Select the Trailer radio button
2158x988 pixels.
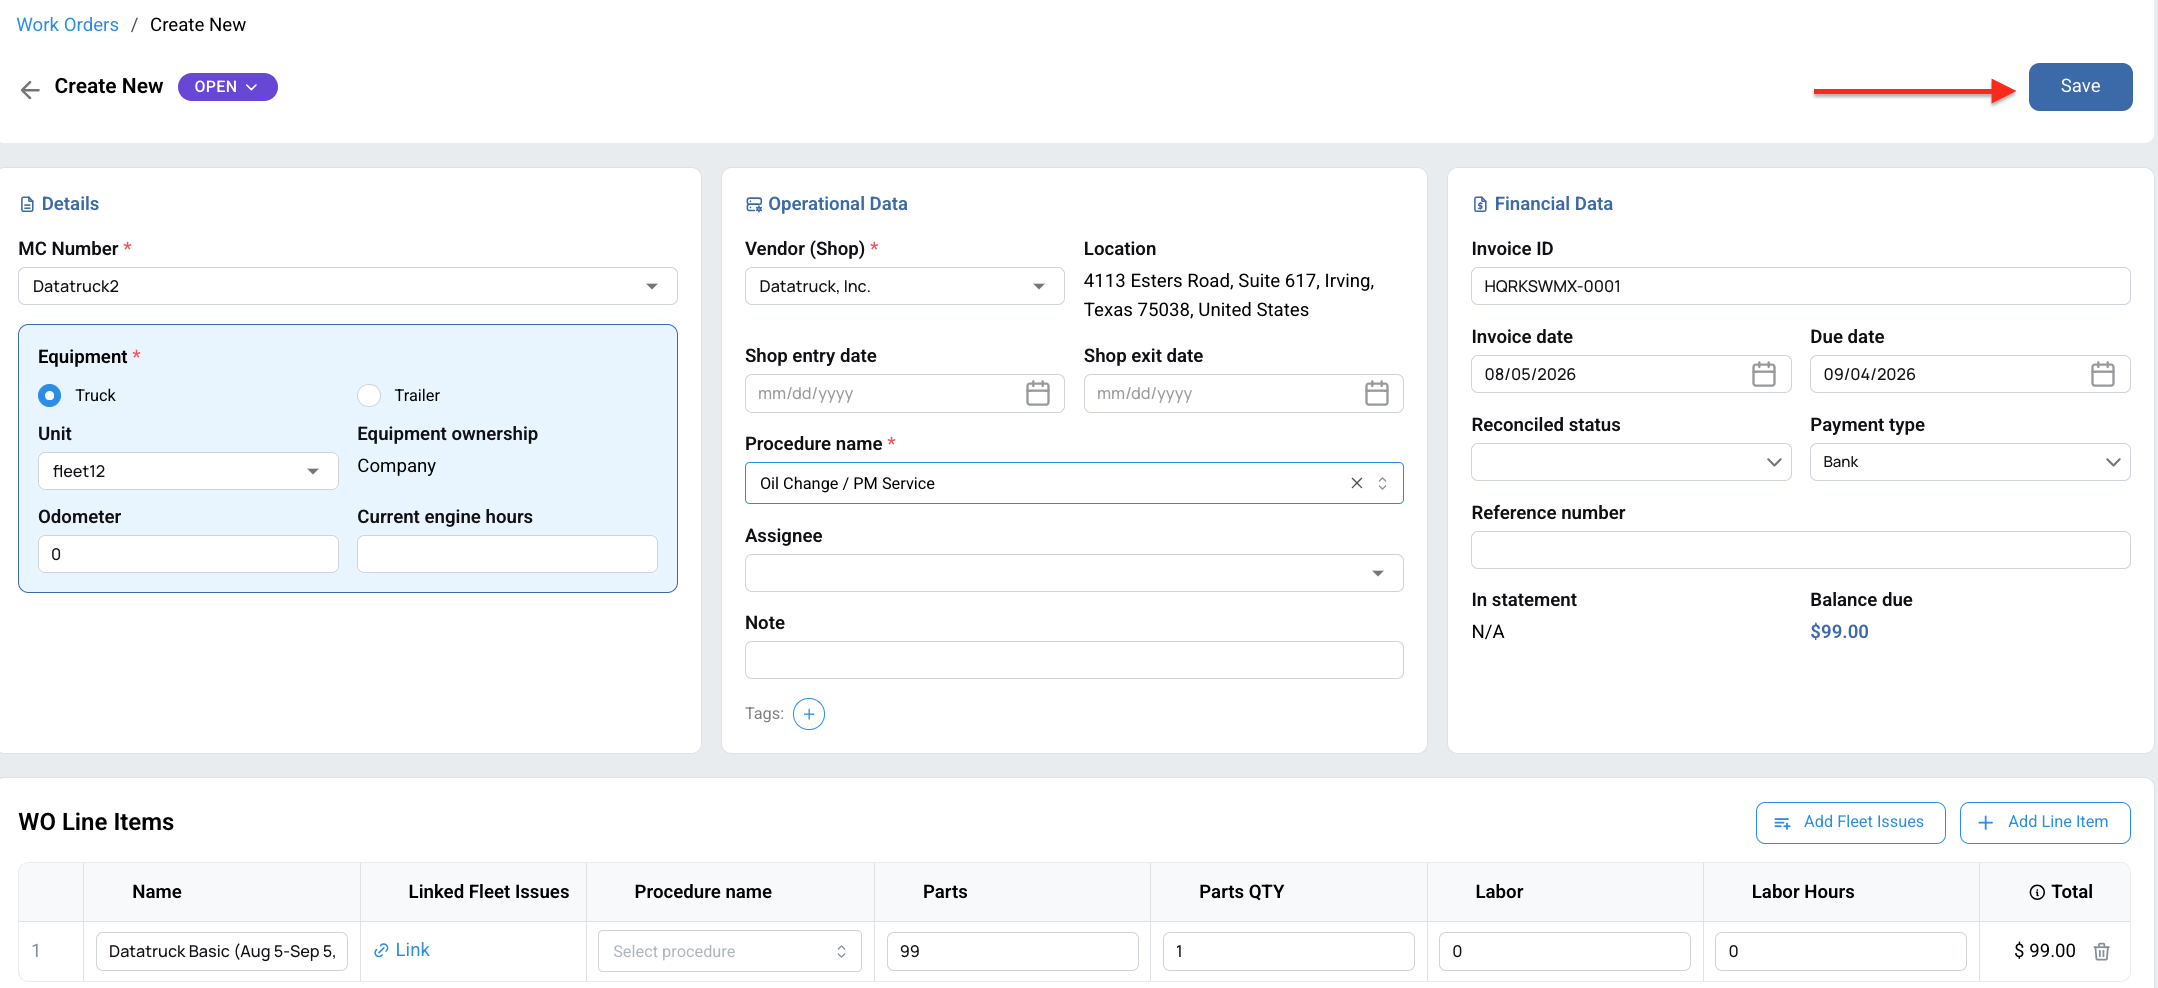pos(369,395)
